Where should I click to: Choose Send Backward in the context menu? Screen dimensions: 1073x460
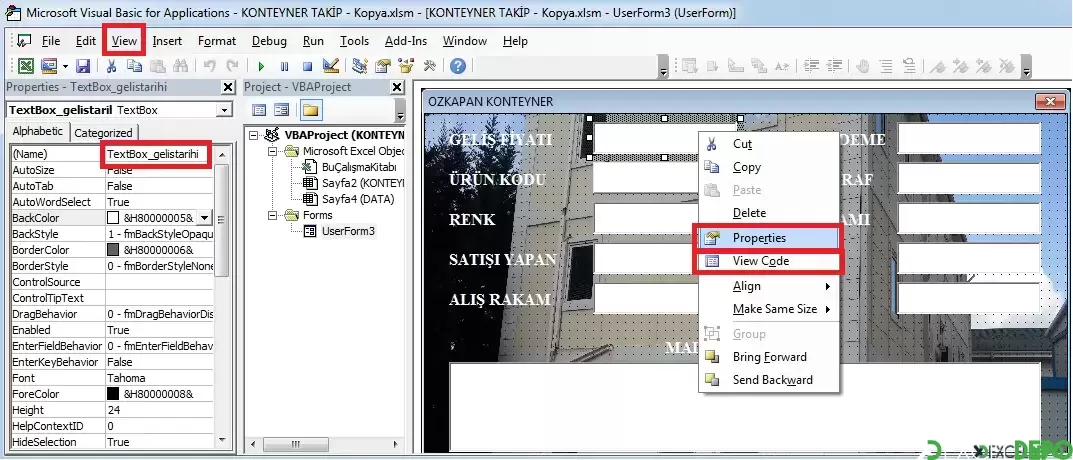(x=768, y=380)
